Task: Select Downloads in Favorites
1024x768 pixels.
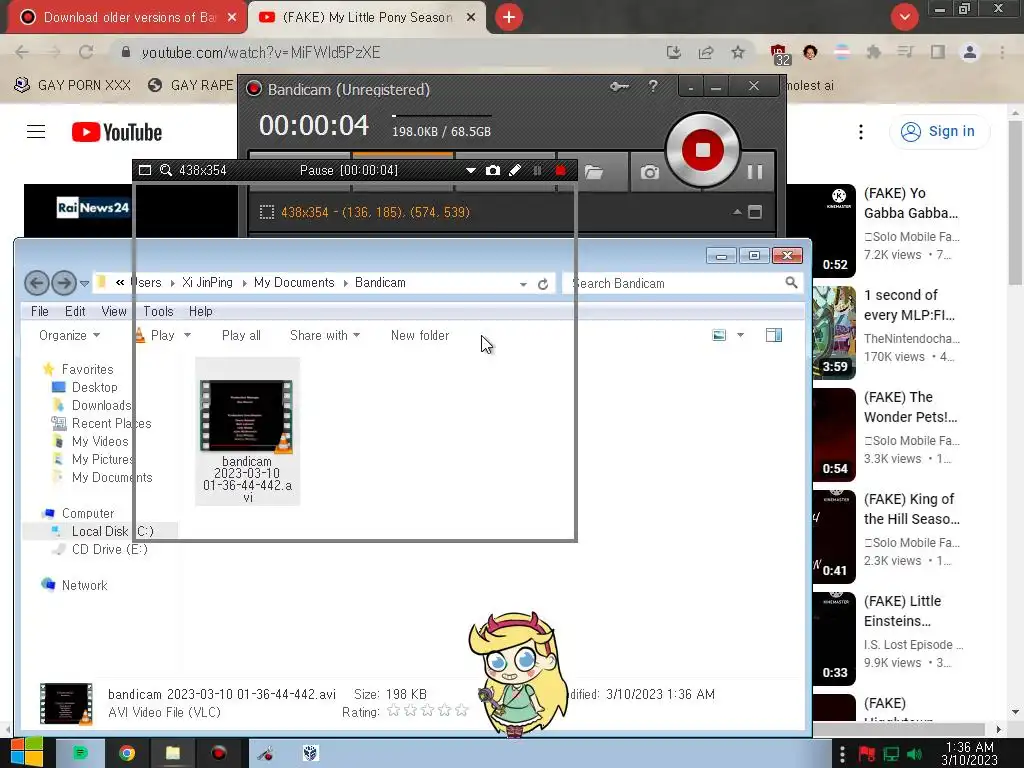Action: 101,406
